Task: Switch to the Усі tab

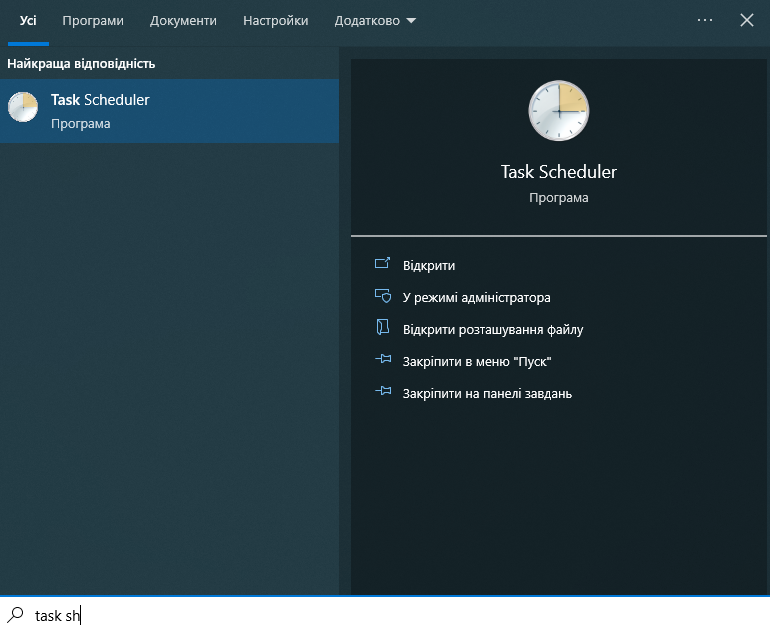Action: 28,21
